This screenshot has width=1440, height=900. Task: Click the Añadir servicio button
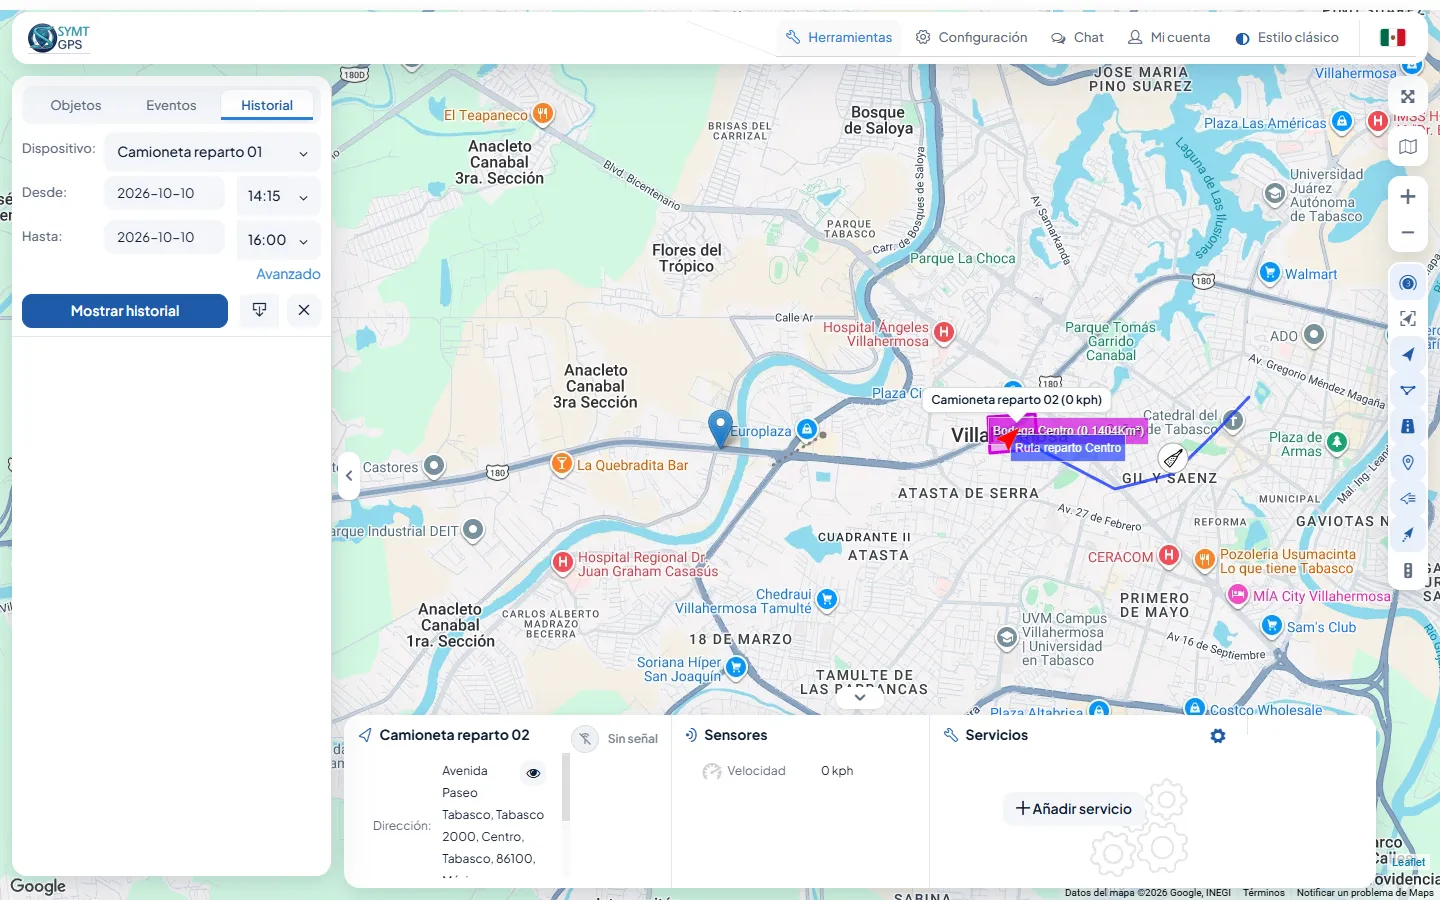[x=1074, y=809]
